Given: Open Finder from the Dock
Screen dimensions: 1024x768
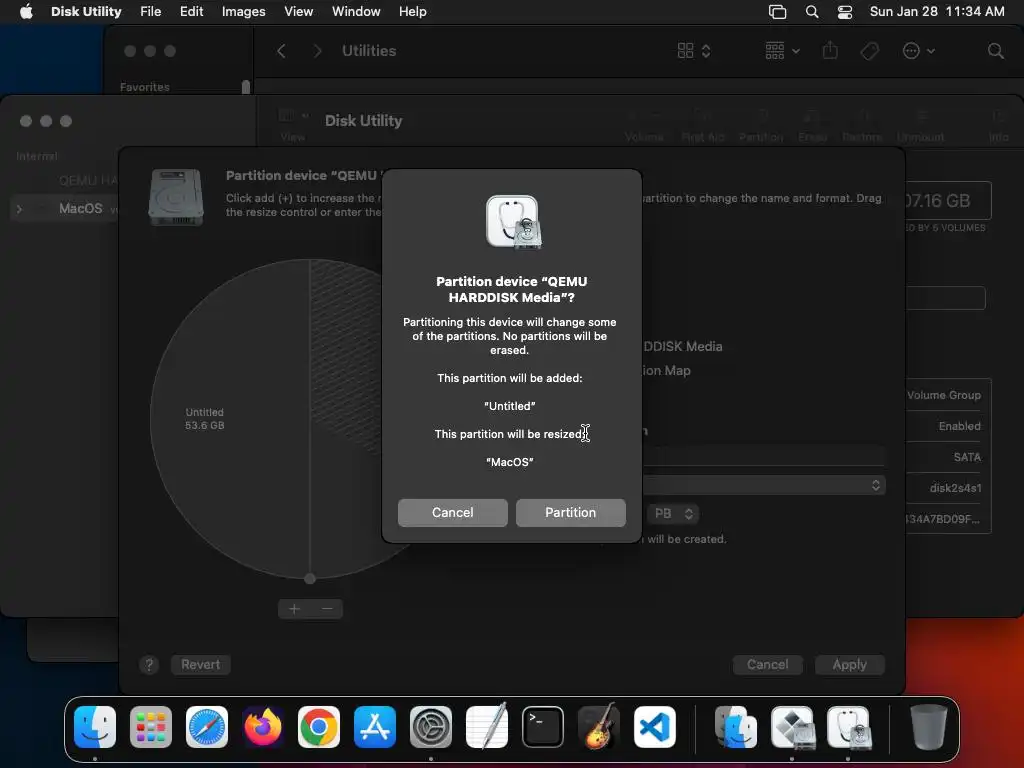Looking at the screenshot, I should pyautogui.click(x=95, y=726).
